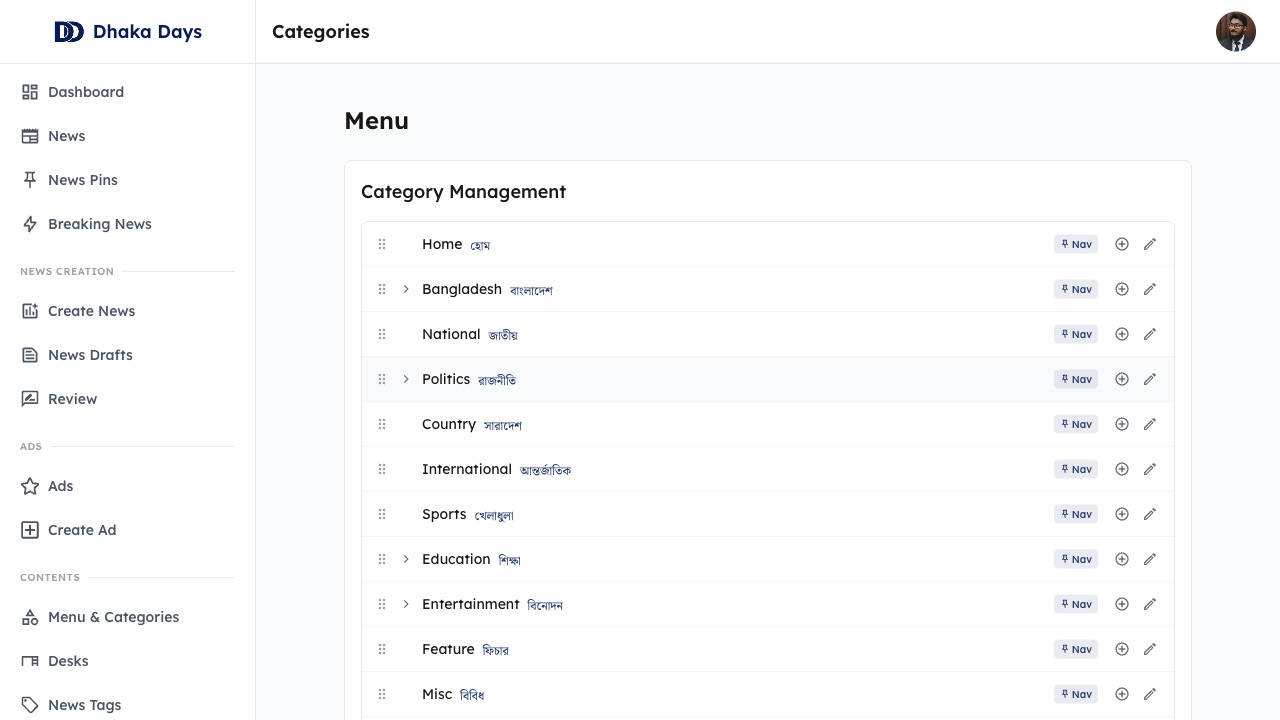Screen dimensions: 1280x720
Task: Edit the International category
Action: coord(1150,469)
